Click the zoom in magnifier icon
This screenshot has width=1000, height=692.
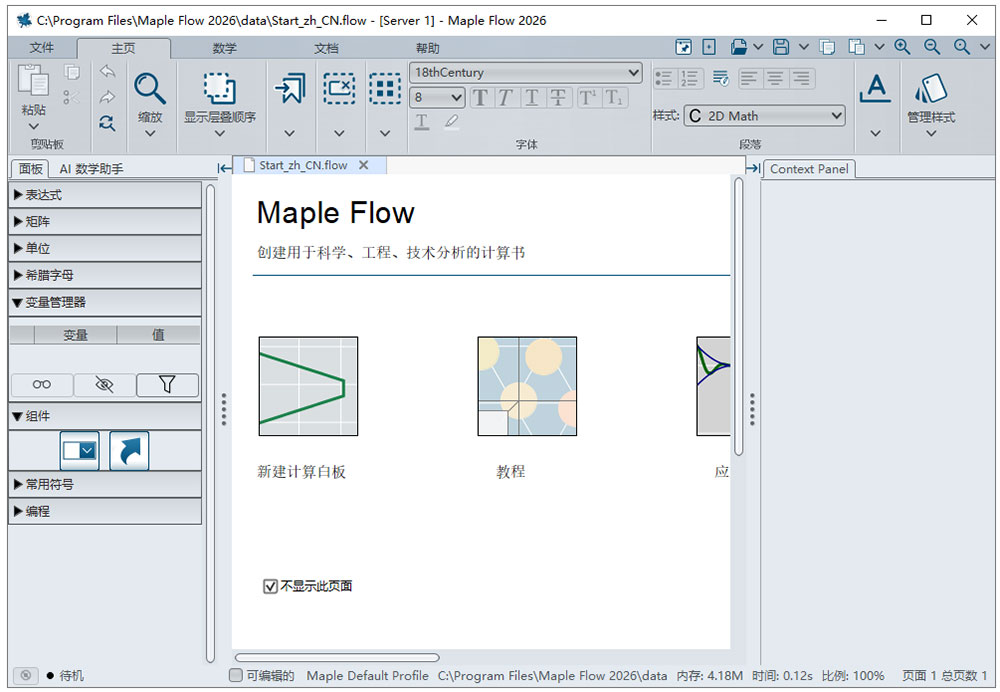click(902, 47)
